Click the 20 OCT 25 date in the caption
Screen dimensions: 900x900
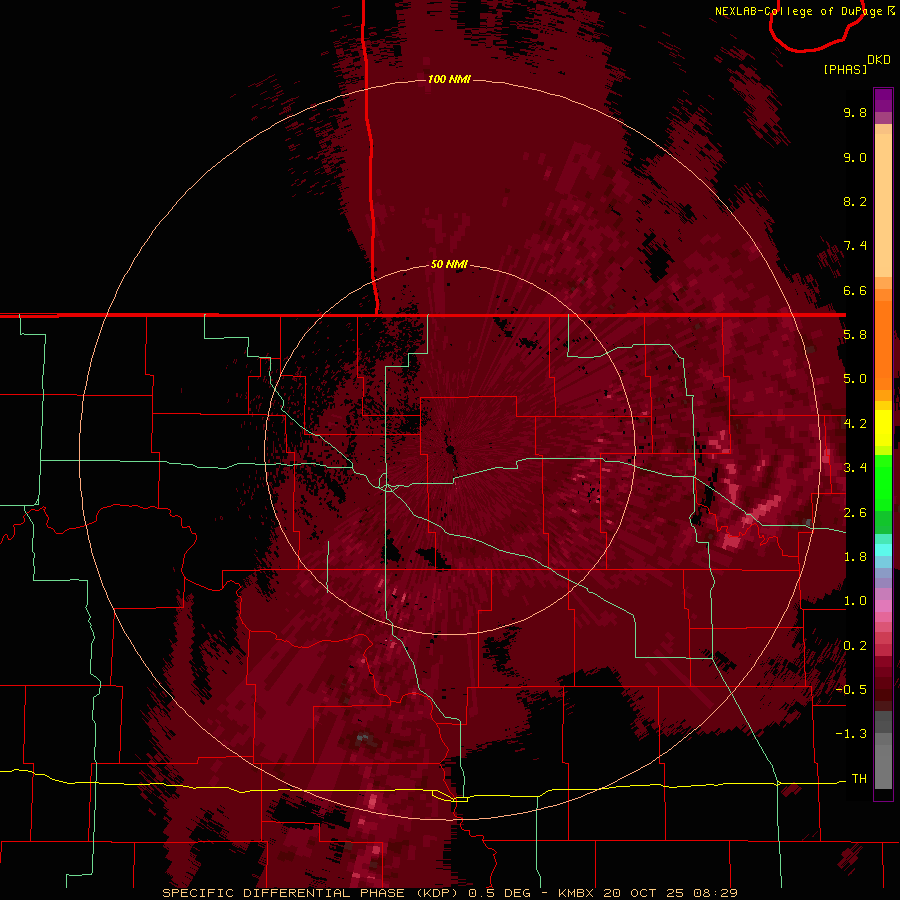coord(645,893)
